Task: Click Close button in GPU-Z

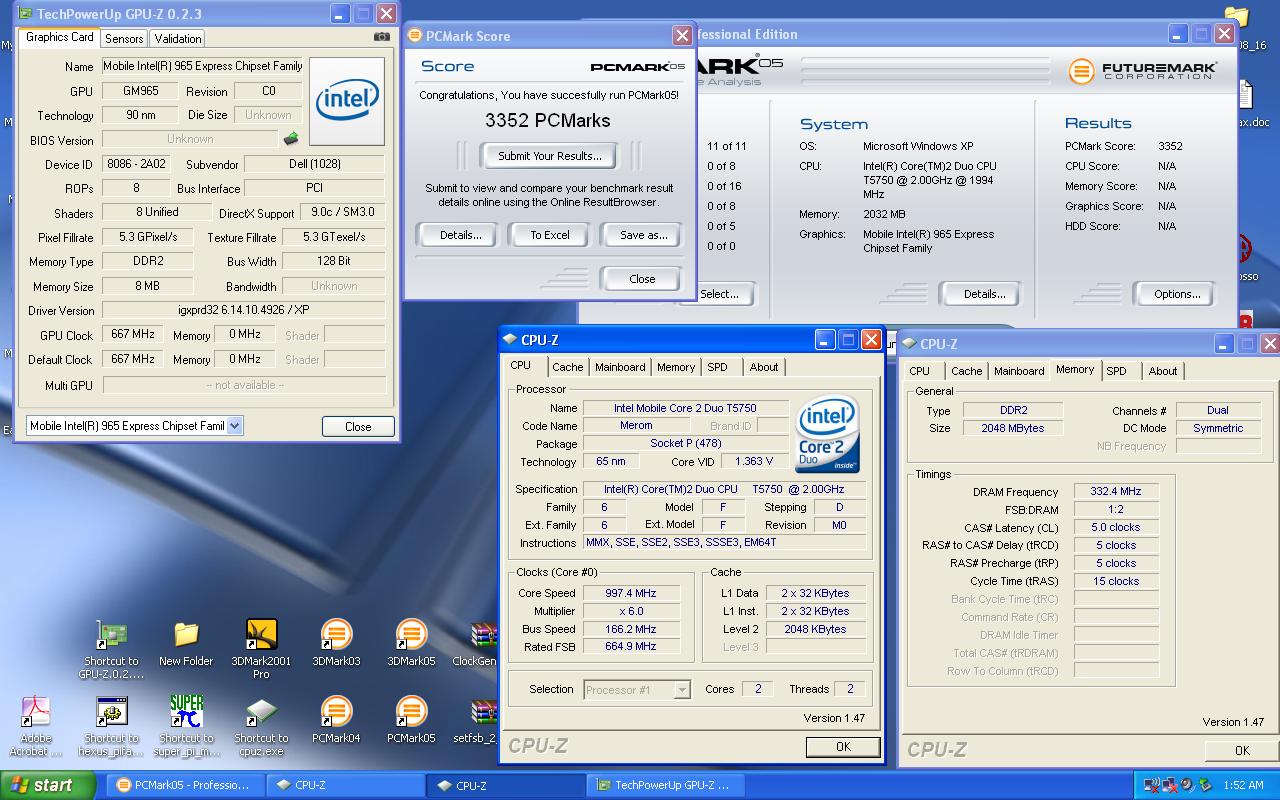Action: (358, 426)
